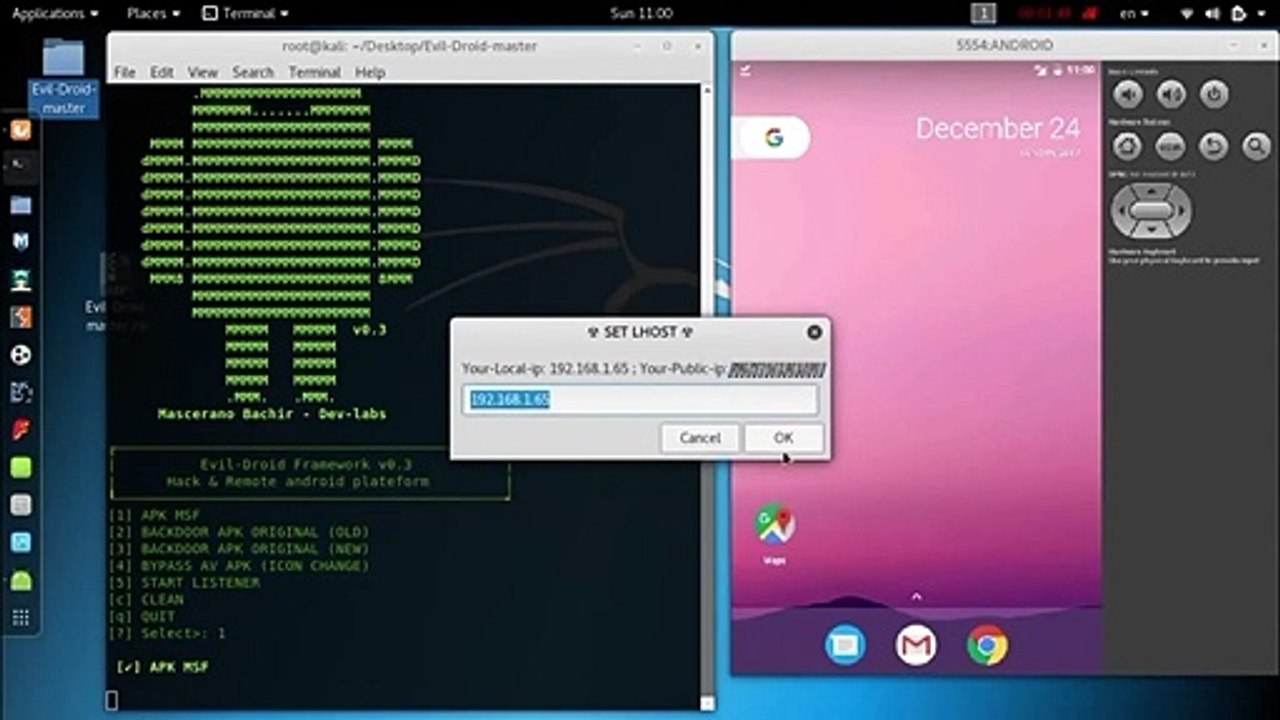
Task: Click "Mascerano Bachir - Dev-labs" text
Action: click(x=272, y=414)
